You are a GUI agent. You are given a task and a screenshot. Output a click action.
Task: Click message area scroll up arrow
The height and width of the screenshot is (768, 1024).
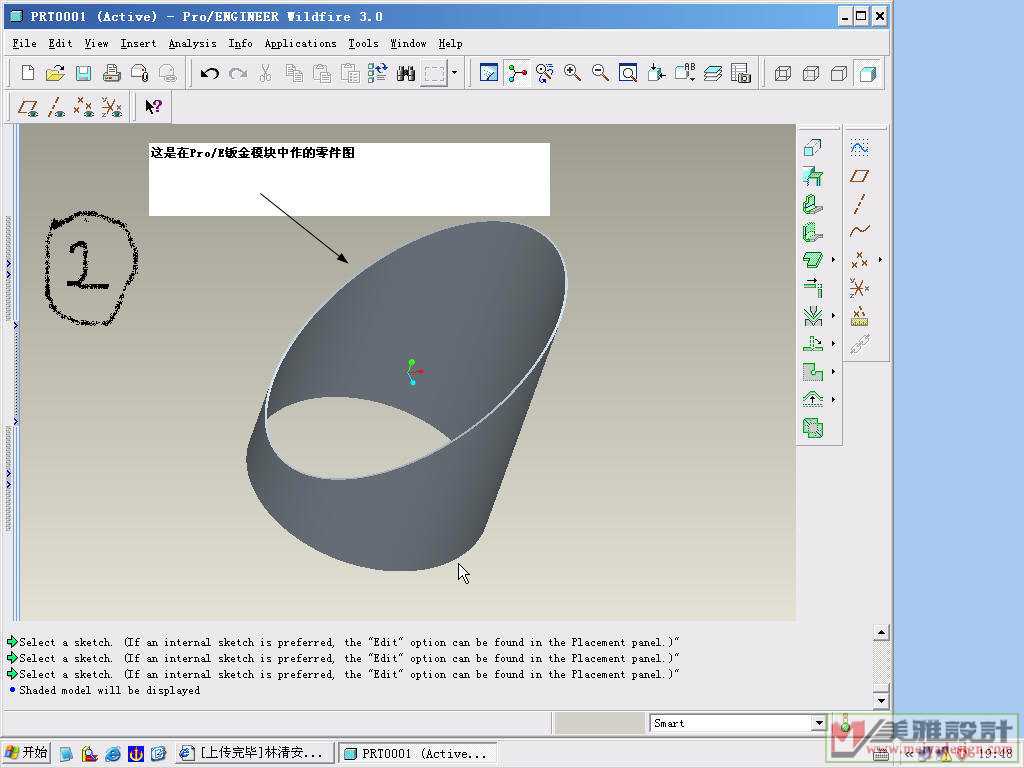click(x=881, y=633)
